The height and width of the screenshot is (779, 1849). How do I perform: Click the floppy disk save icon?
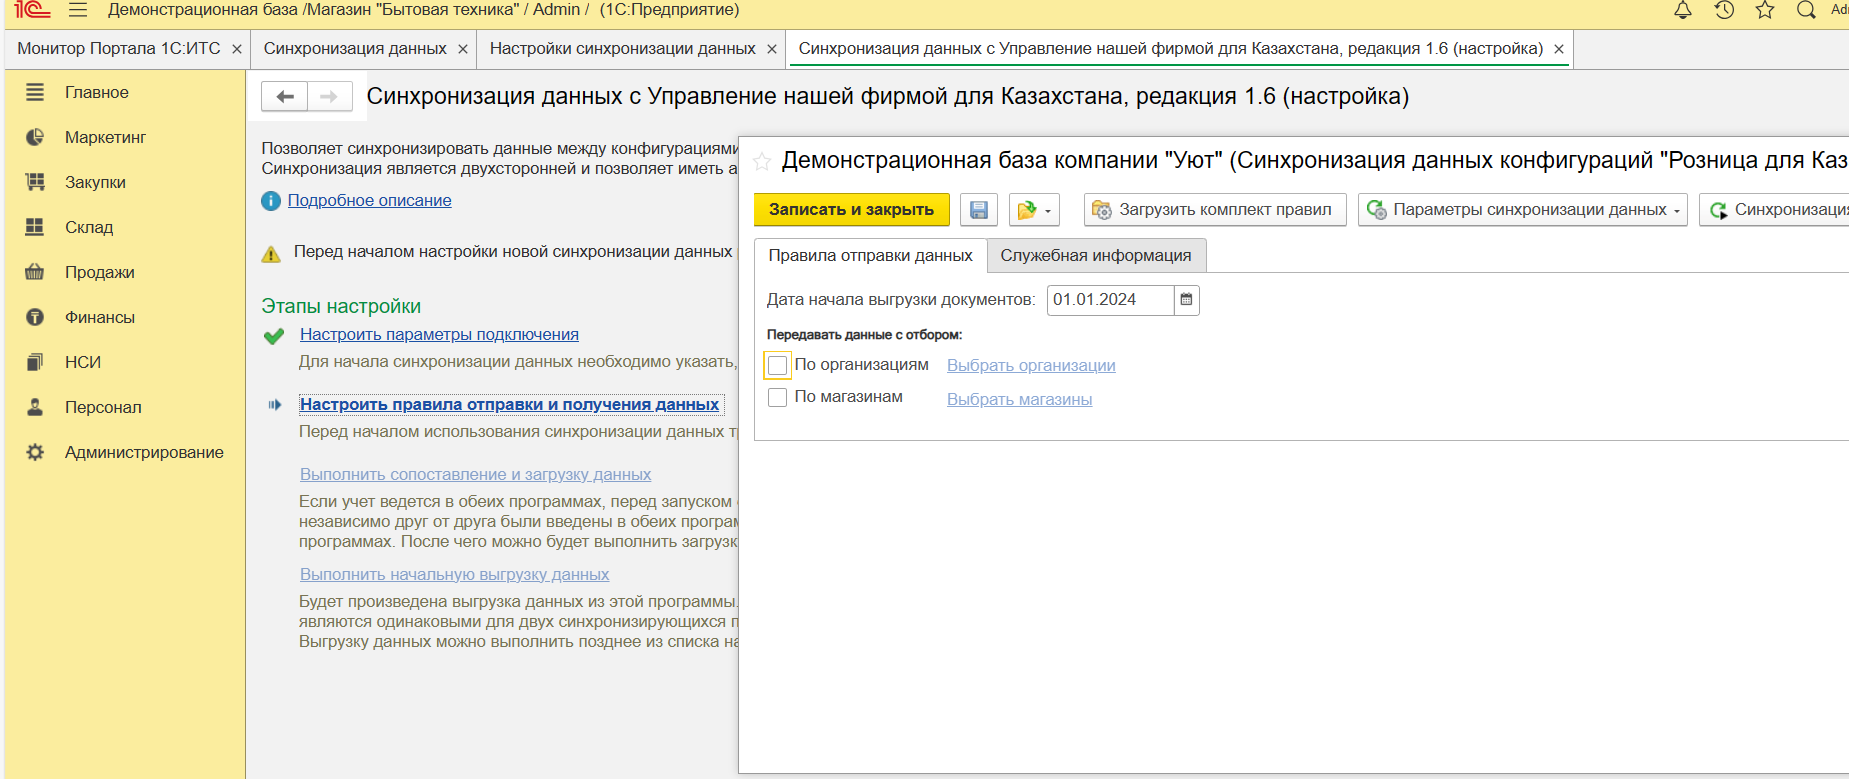click(x=979, y=210)
